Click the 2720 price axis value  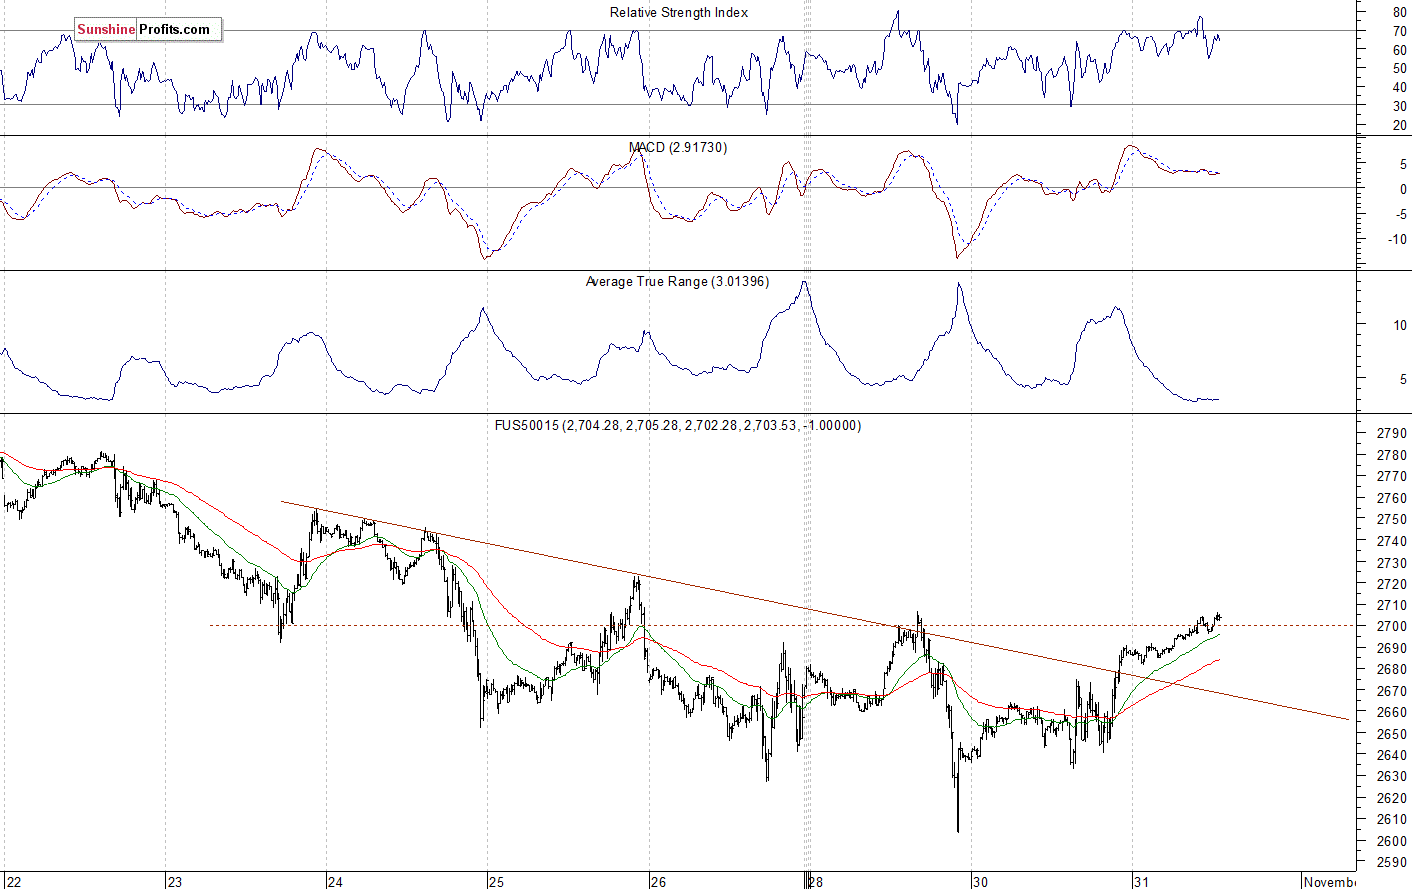pos(1391,584)
